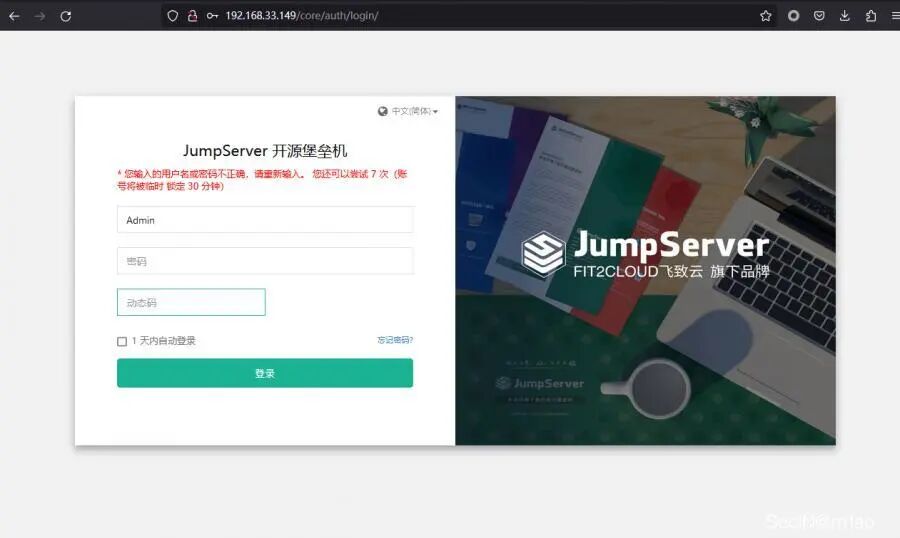Focus the 密码 password field
The image size is (900, 538).
[x=265, y=261]
